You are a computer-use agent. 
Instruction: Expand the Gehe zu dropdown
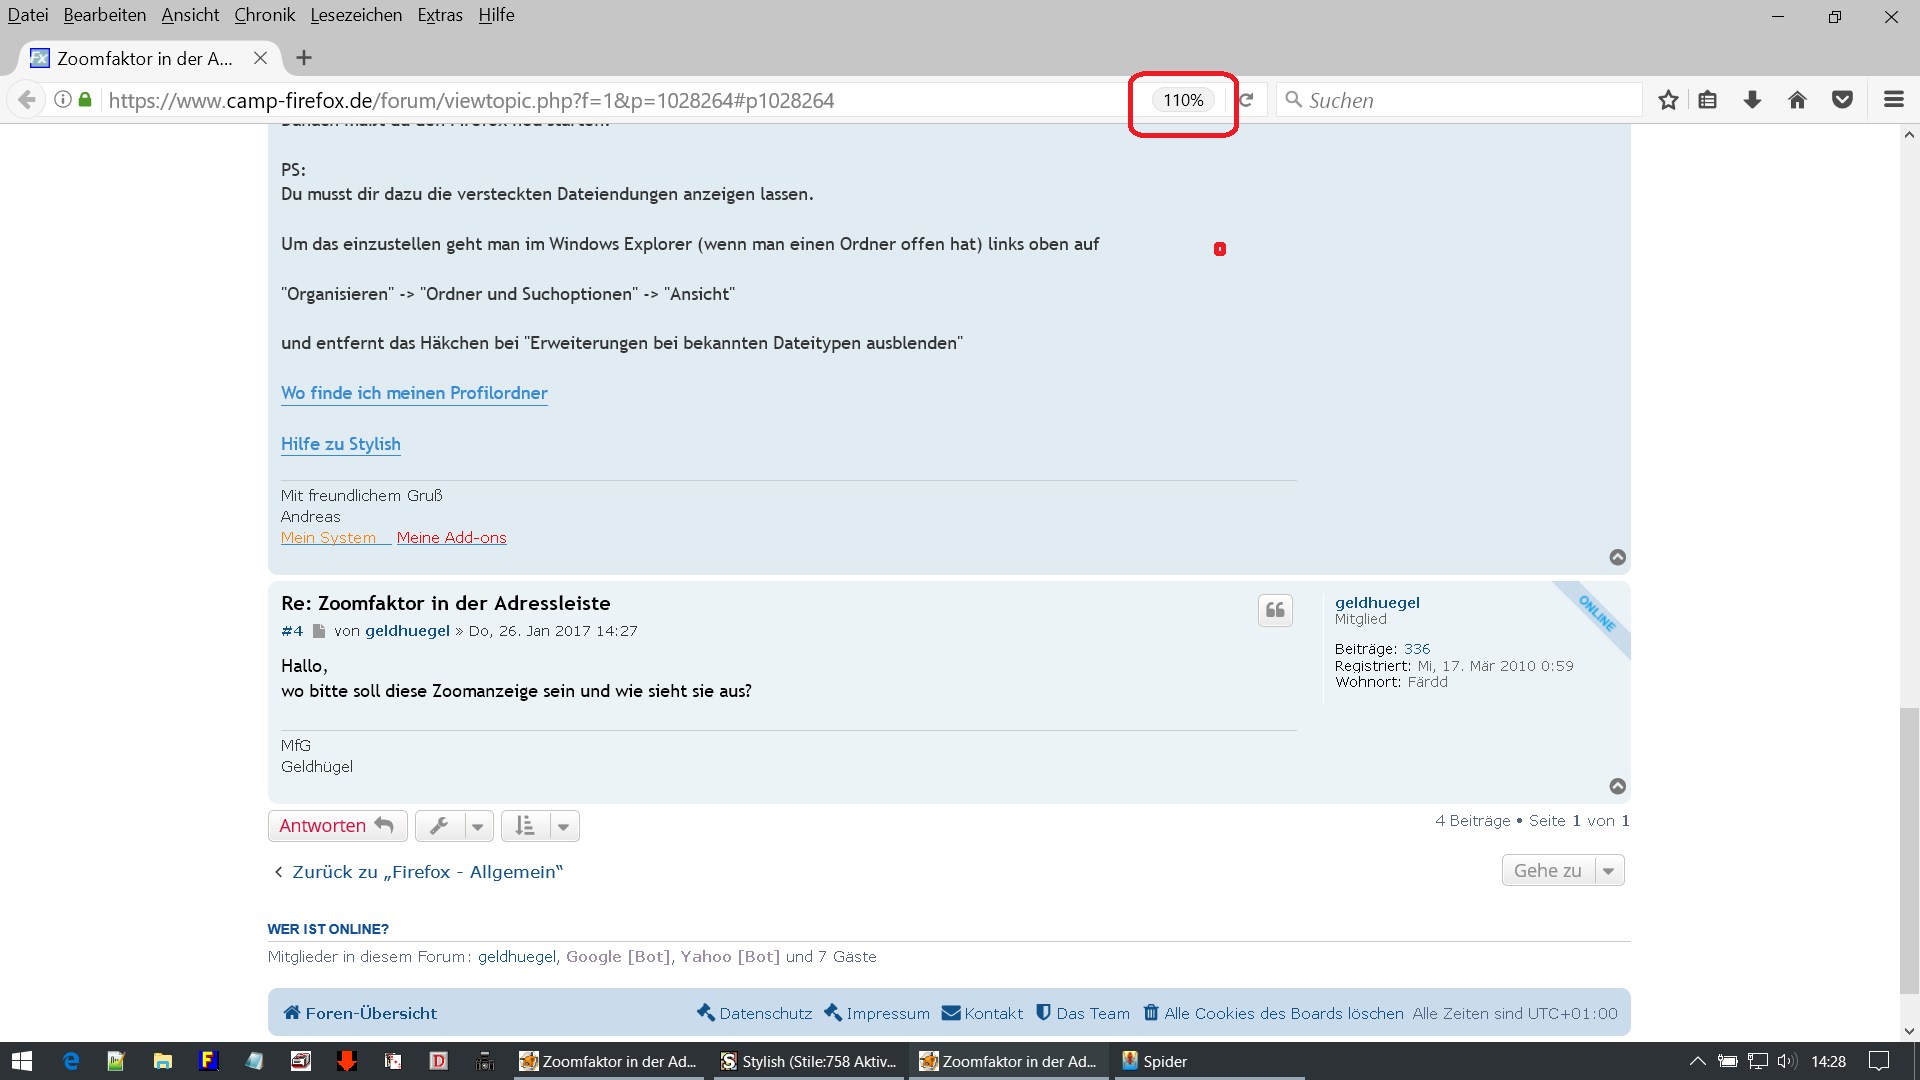pyautogui.click(x=1562, y=871)
